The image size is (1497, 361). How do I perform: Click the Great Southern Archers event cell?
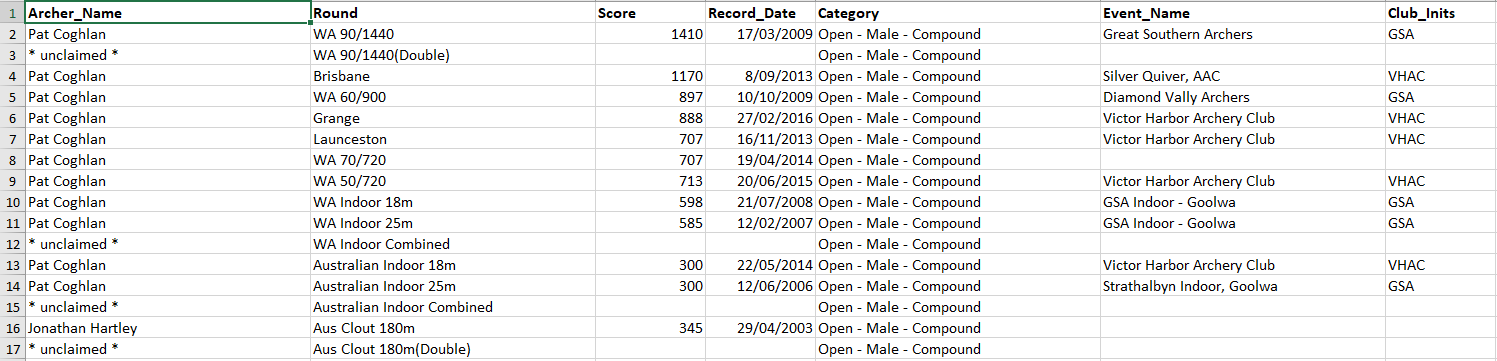tap(1242, 34)
